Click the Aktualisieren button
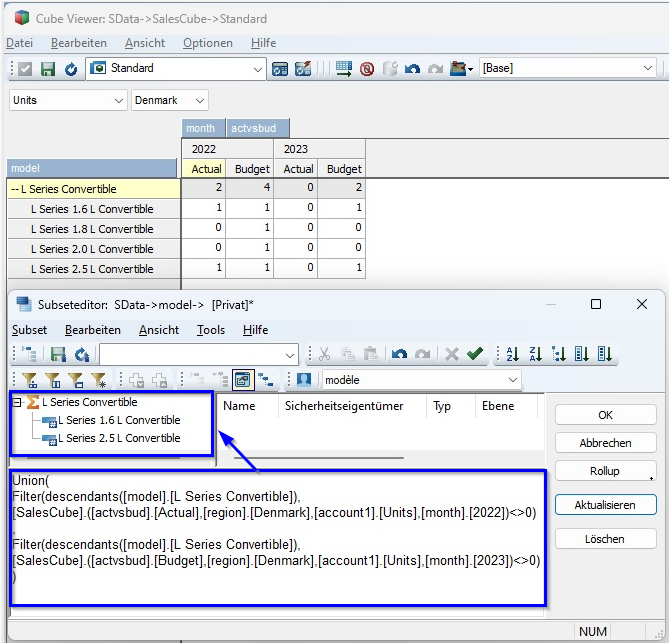This screenshot has height=643, width=669. 605,505
